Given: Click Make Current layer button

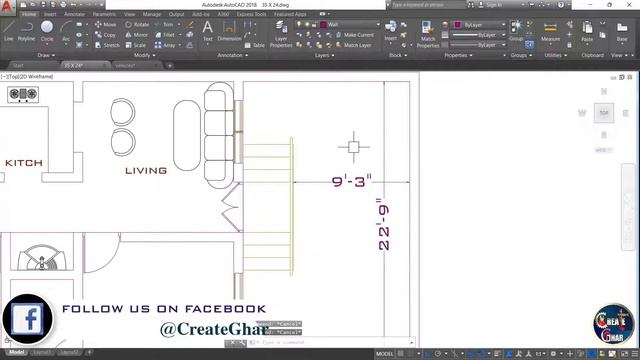Looking at the screenshot, I should click(355, 35).
